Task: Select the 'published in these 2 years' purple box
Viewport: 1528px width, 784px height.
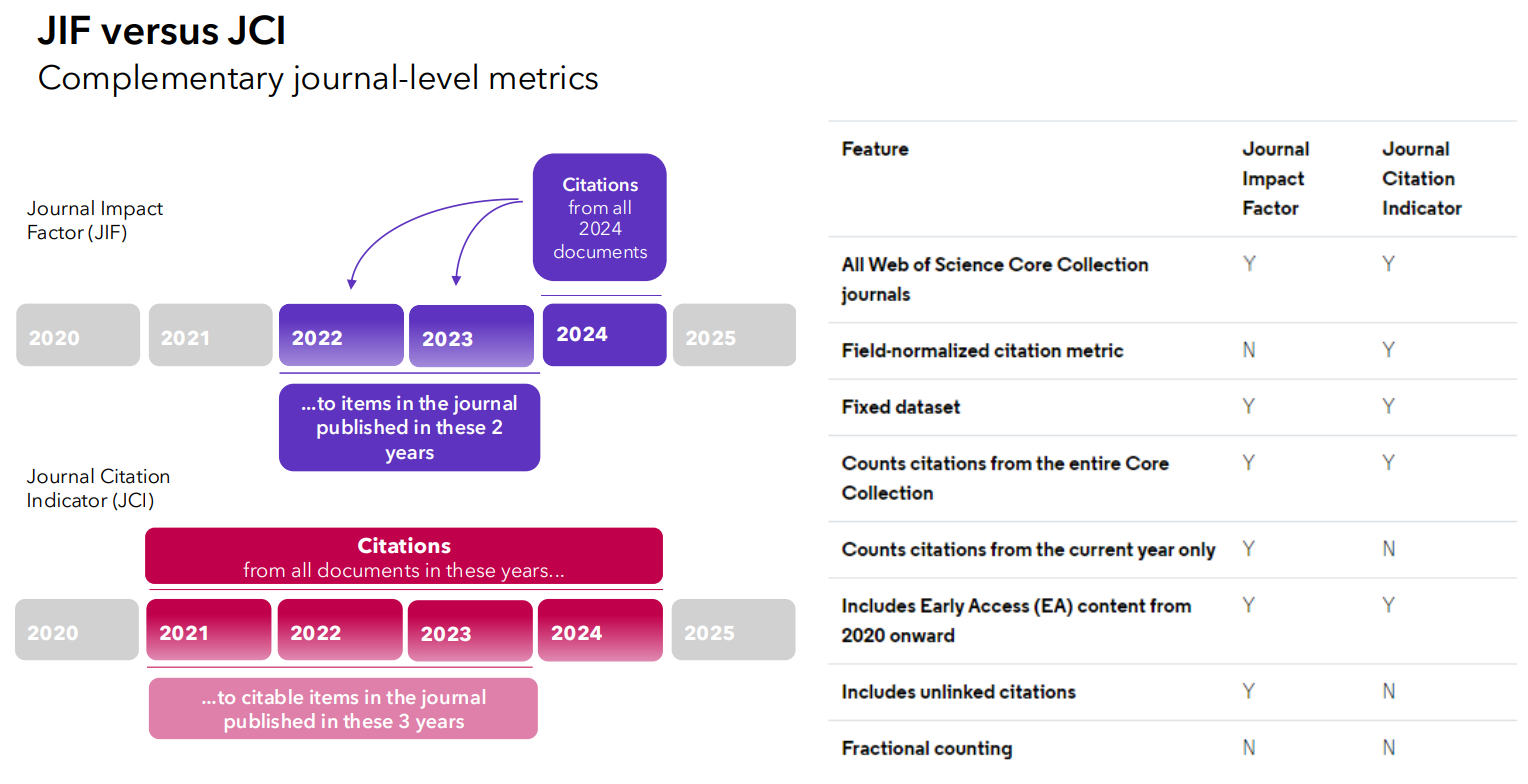Action: [x=409, y=427]
